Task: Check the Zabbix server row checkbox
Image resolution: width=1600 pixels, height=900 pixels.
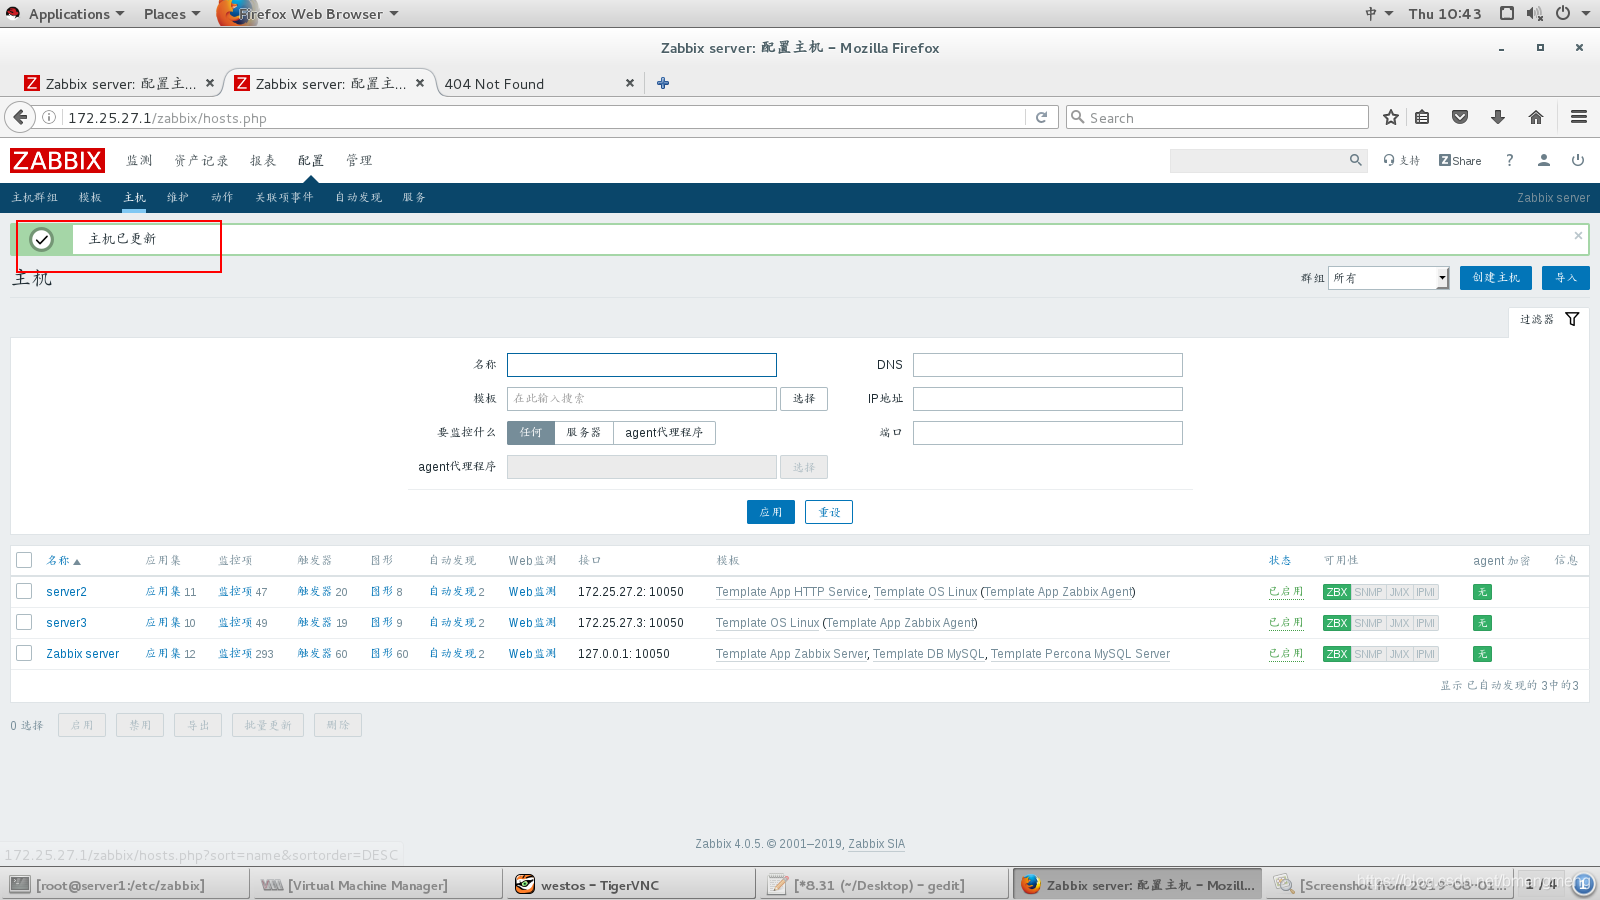Action: tap(24, 653)
